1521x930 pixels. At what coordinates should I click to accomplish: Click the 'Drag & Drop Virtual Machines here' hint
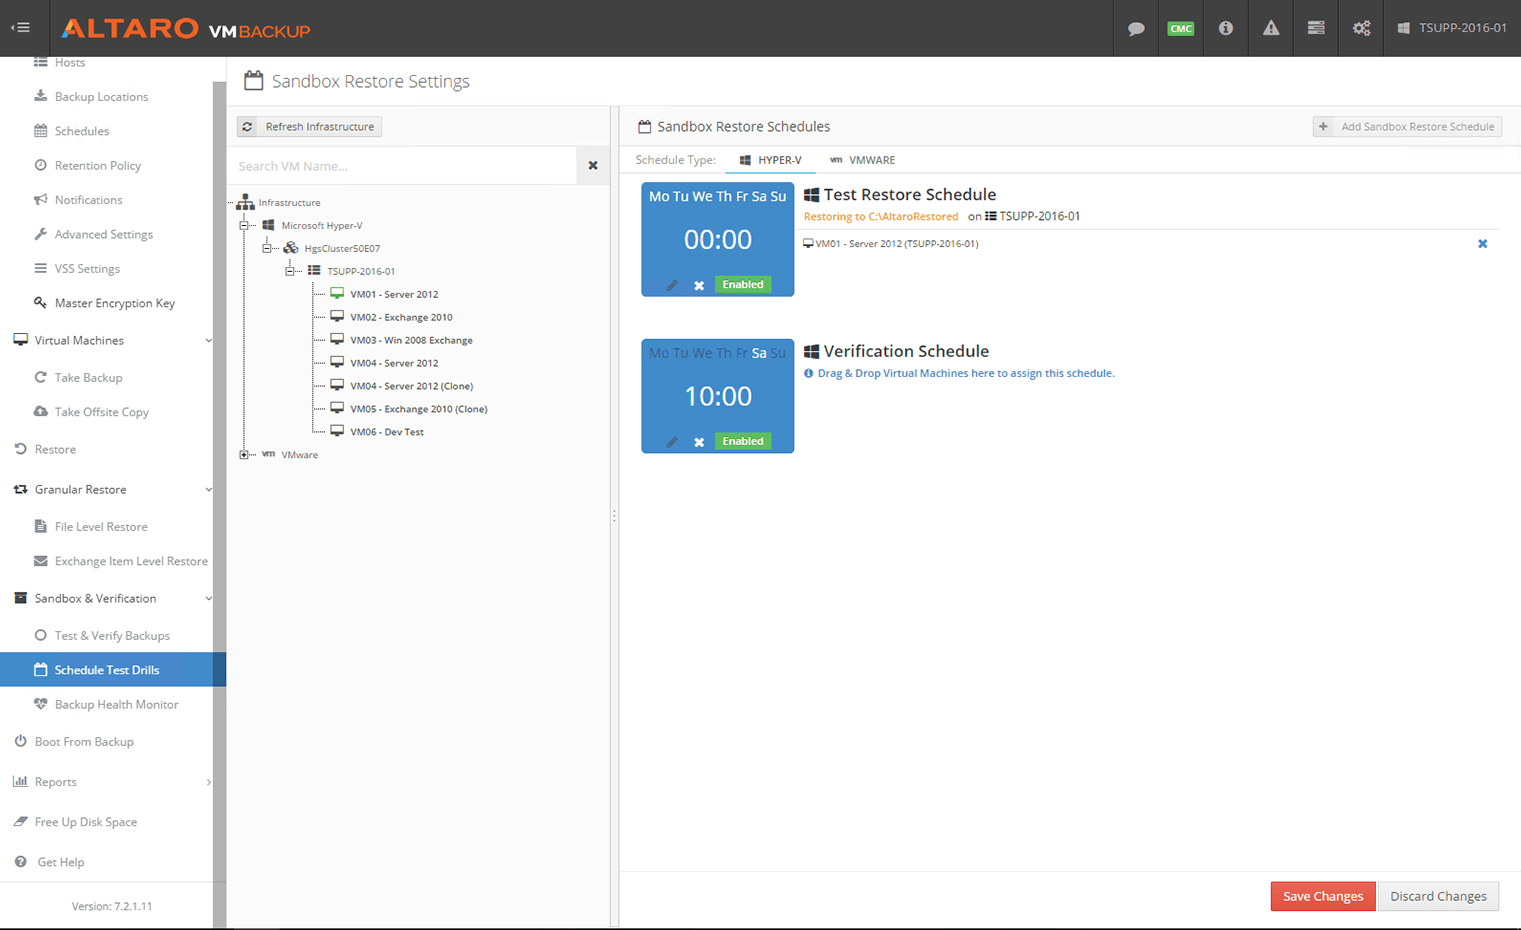pos(966,374)
